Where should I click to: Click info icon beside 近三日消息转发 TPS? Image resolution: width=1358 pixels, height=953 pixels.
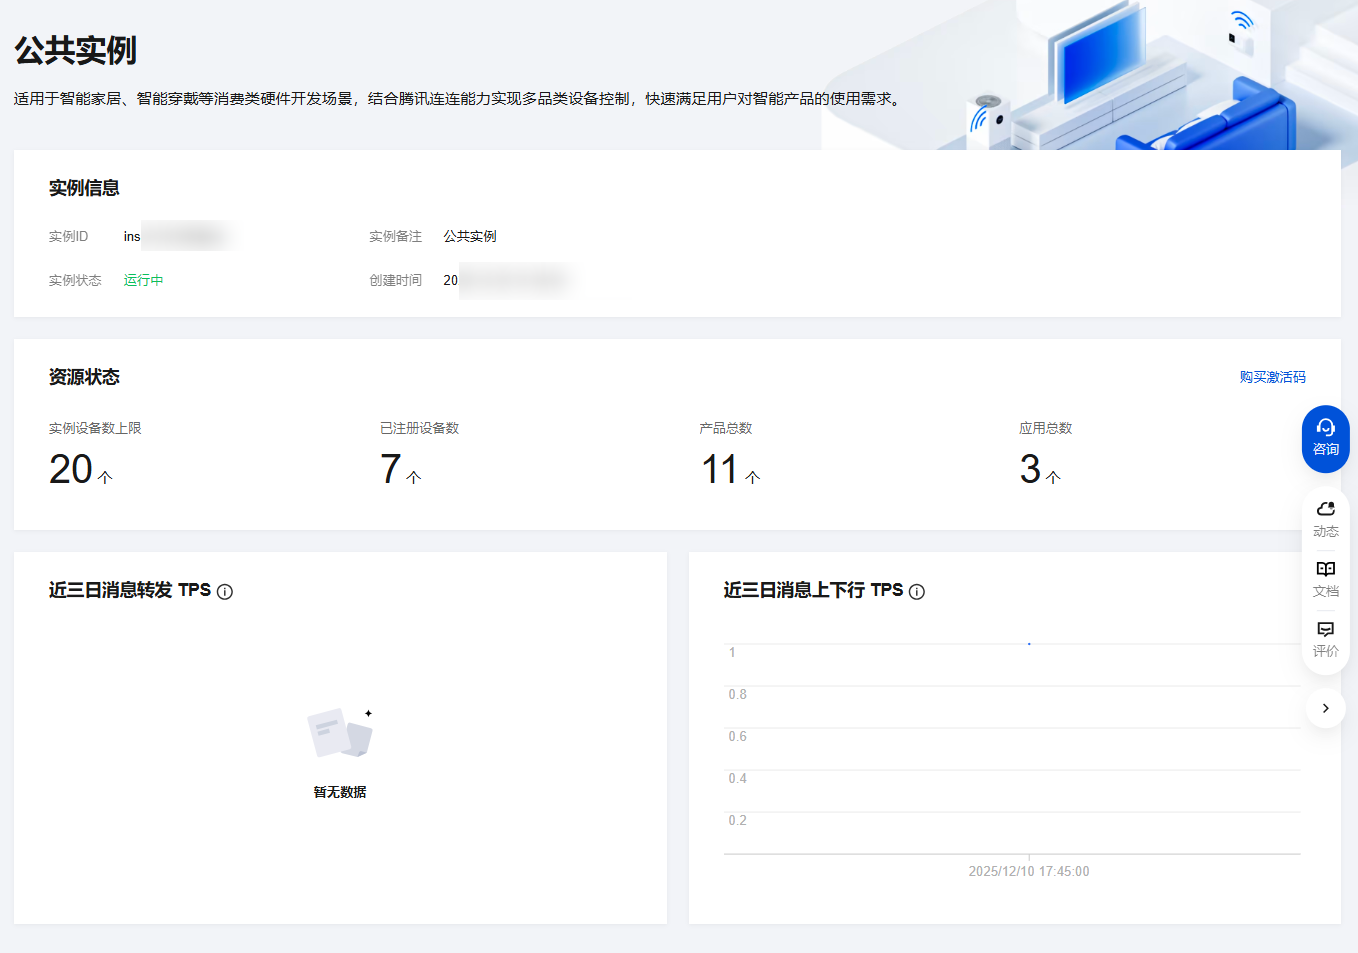coord(225,592)
